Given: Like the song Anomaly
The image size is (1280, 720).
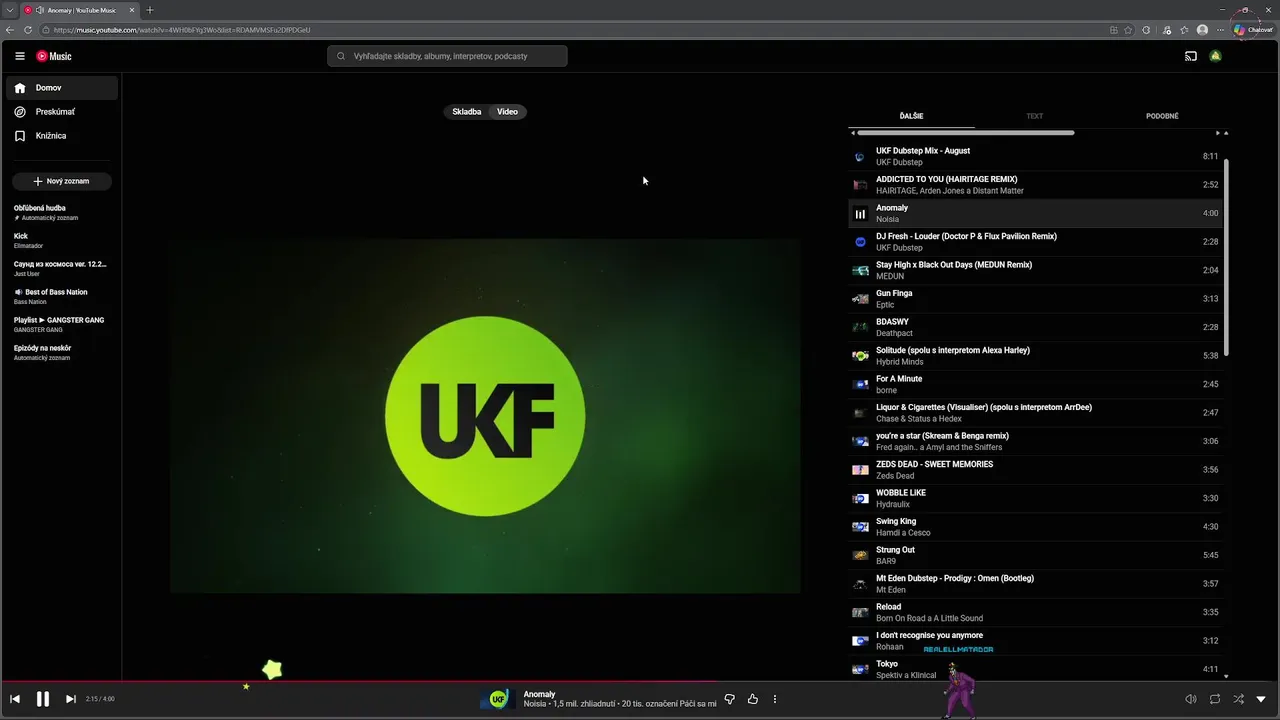Looking at the screenshot, I should [x=753, y=699].
